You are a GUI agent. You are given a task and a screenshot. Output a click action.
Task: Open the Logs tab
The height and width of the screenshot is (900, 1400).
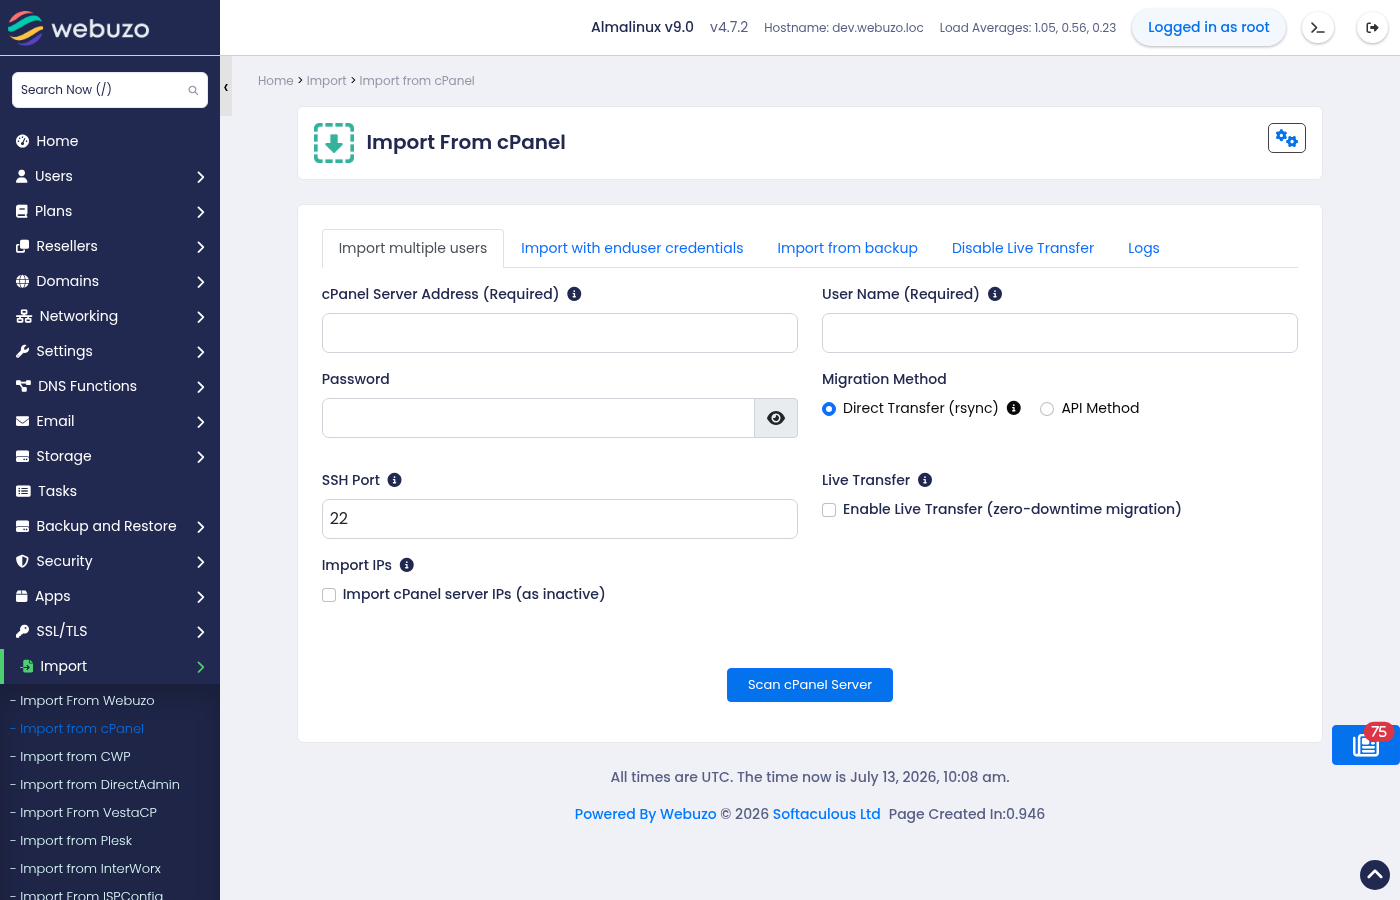pos(1144,248)
